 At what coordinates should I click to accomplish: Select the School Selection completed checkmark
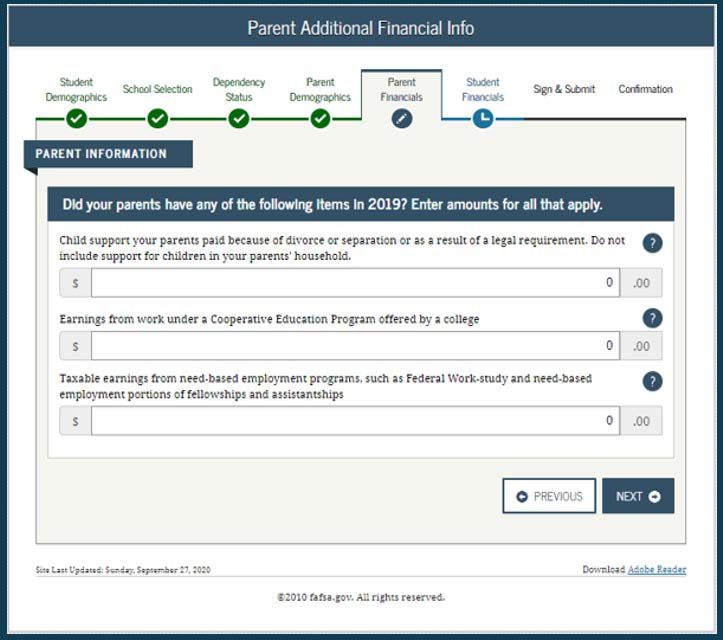pyautogui.click(x=158, y=119)
